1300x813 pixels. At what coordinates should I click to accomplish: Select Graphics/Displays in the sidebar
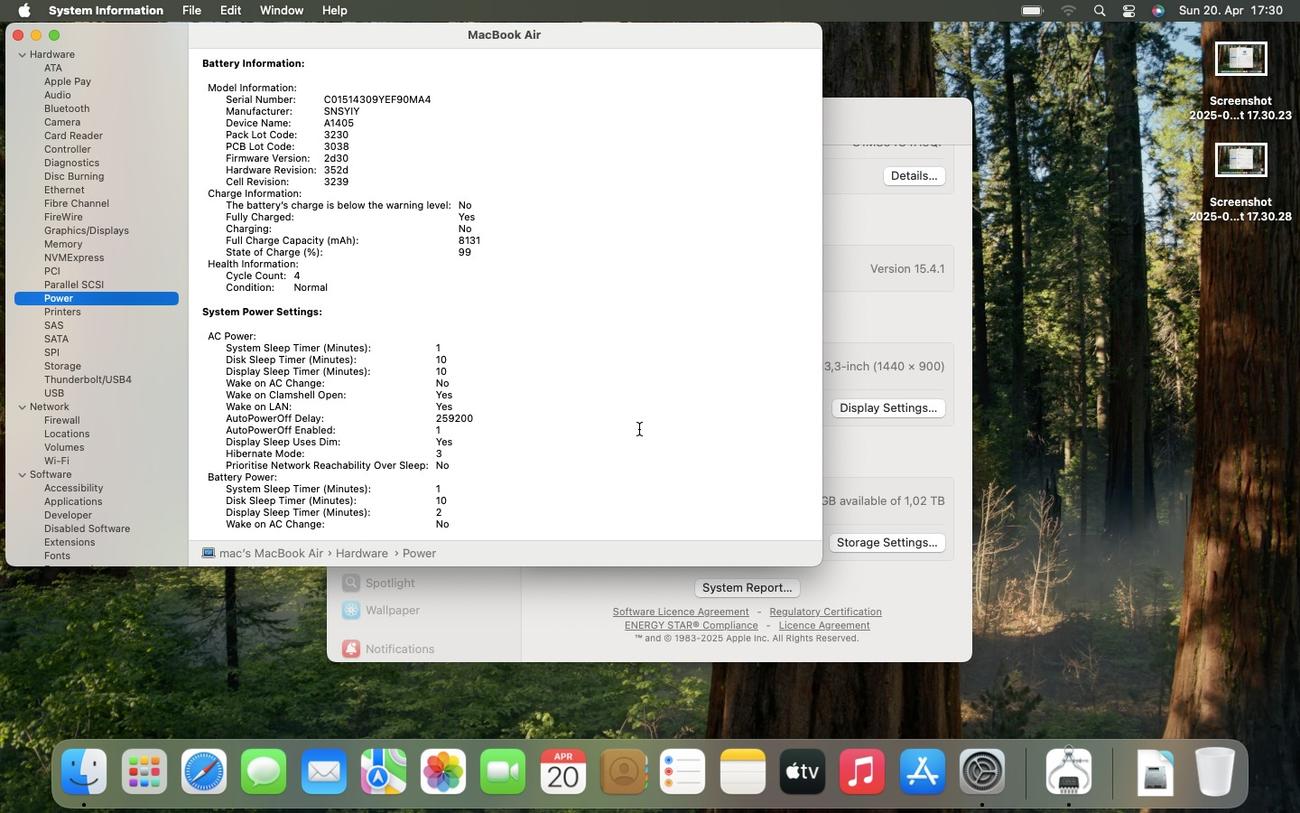86,231
